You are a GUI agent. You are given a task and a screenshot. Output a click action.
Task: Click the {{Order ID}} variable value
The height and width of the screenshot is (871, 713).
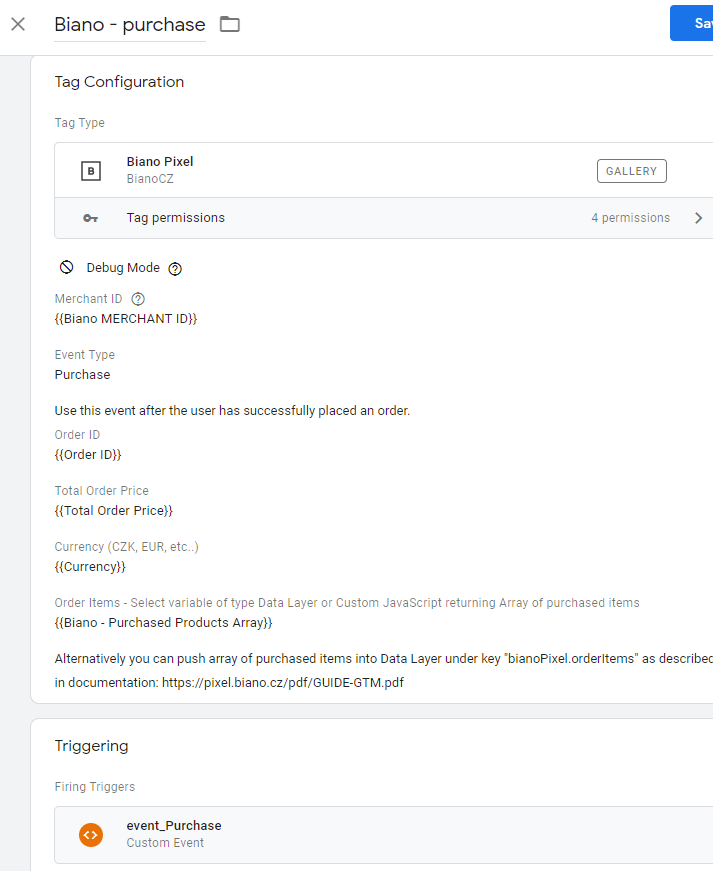point(88,455)
